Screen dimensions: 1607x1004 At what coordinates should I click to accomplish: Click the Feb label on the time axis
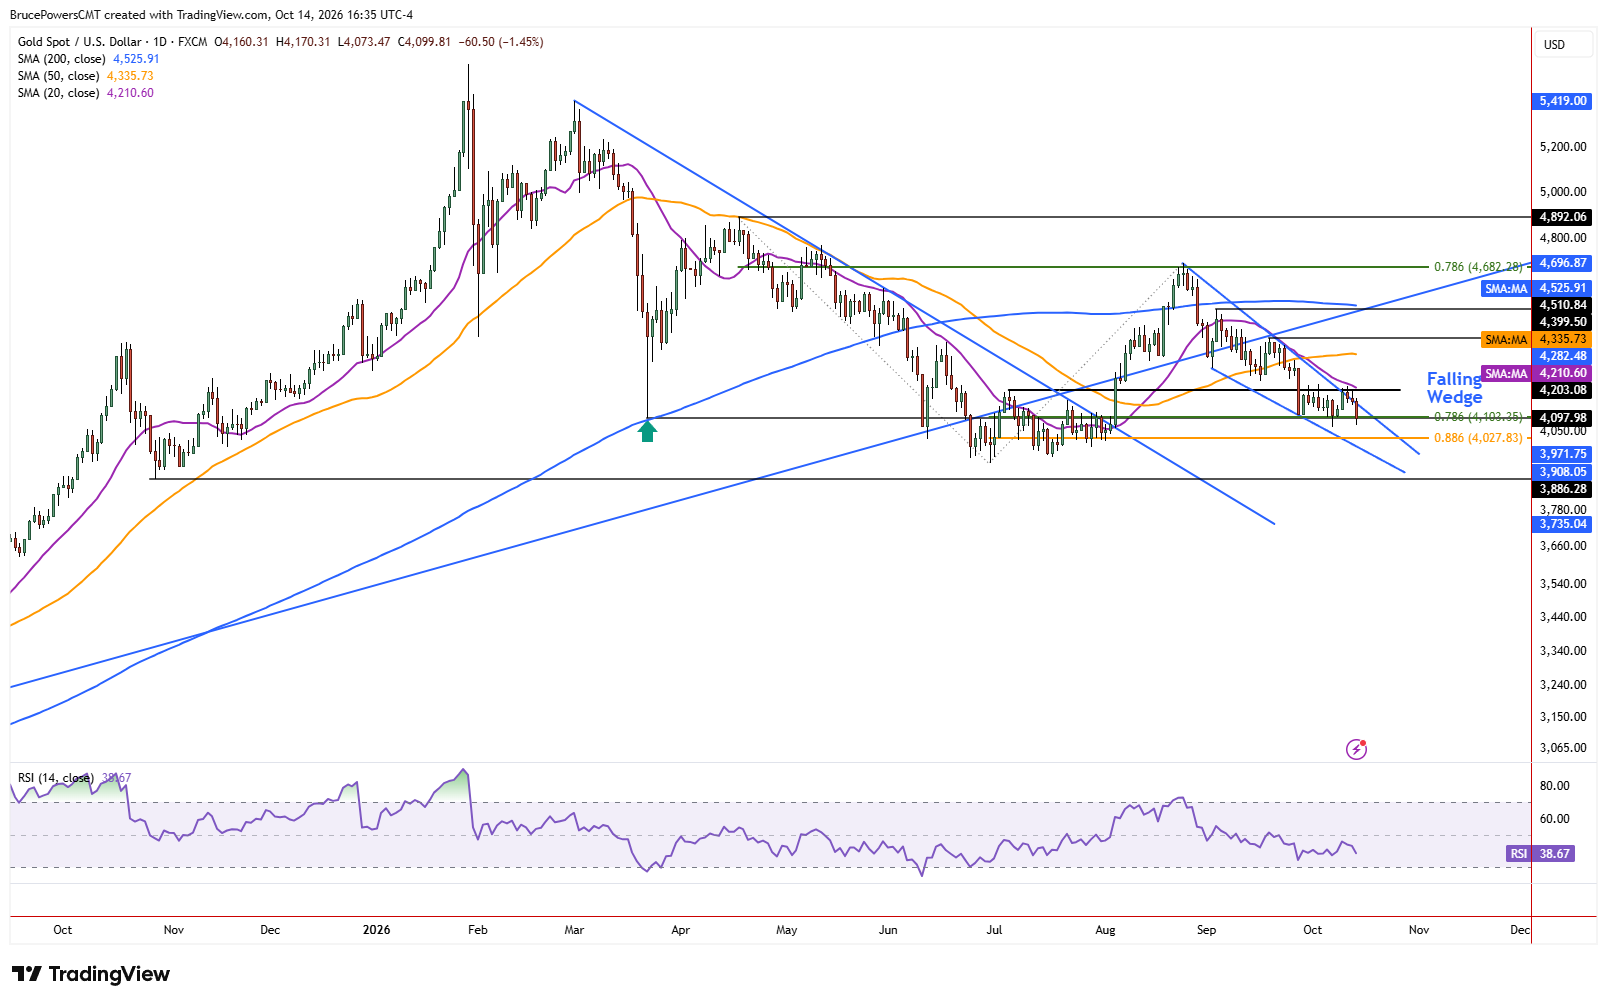point(478,930)
